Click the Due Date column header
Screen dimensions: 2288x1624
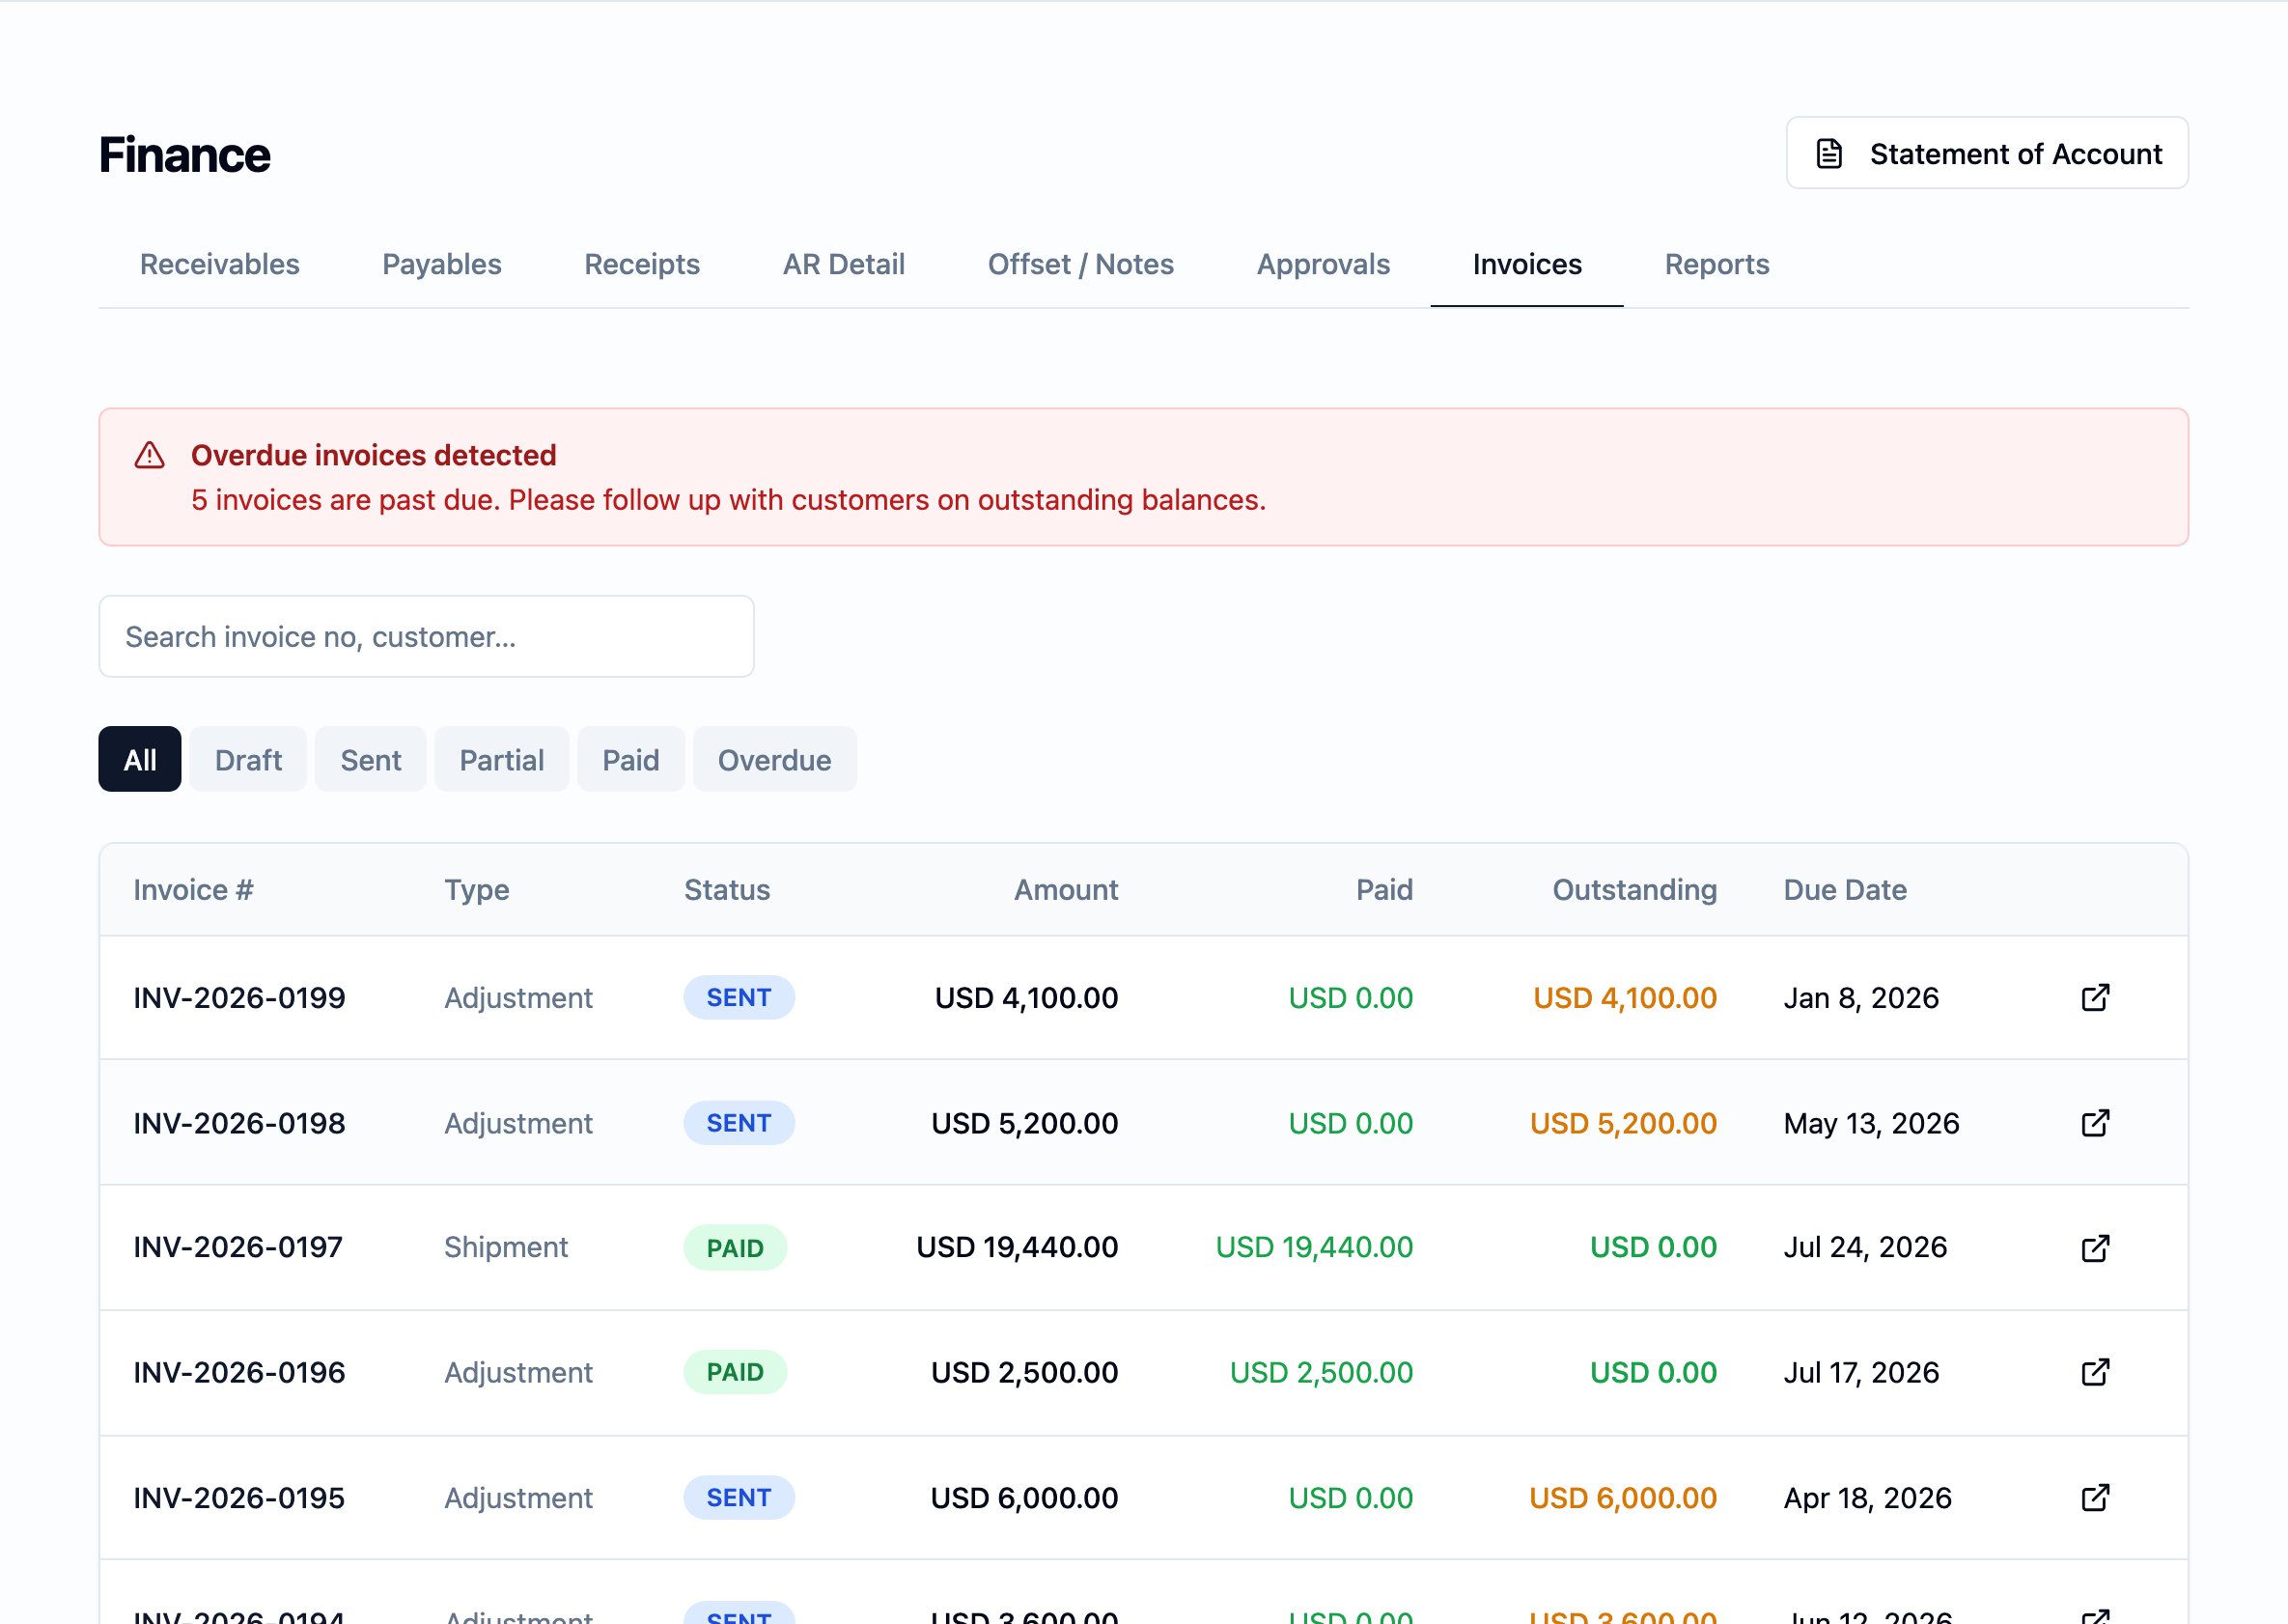click(1845, 890)
